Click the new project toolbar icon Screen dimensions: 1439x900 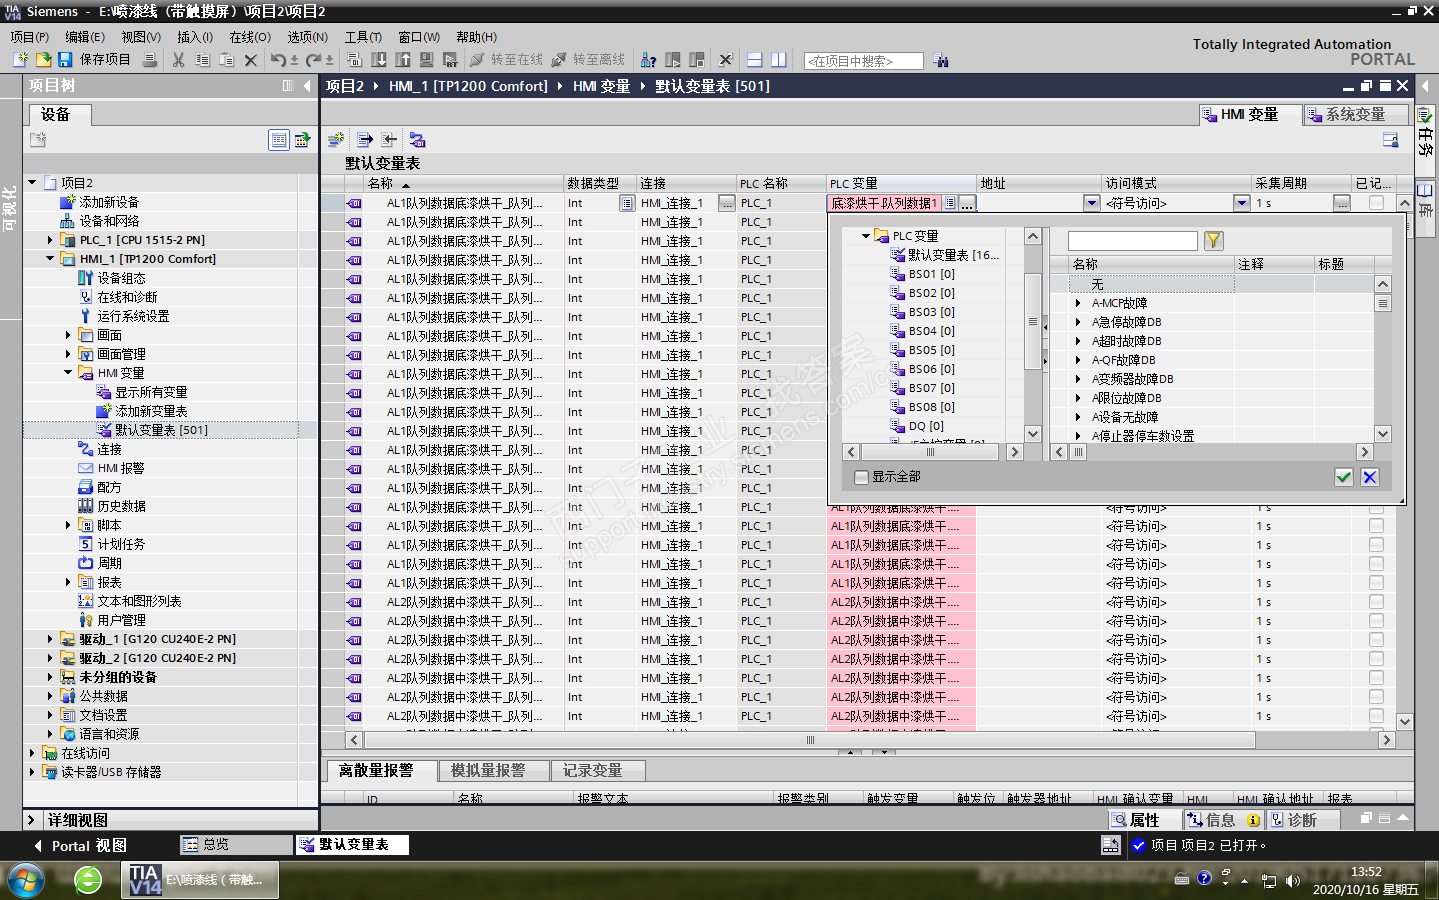point(20,60)
